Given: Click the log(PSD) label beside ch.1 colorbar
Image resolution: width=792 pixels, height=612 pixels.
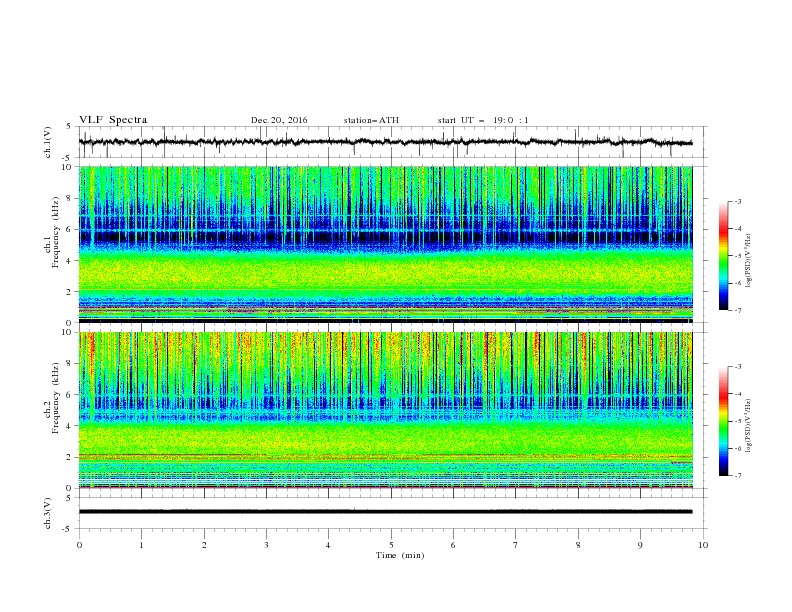Looking at the screenshot, I should 748,261.
